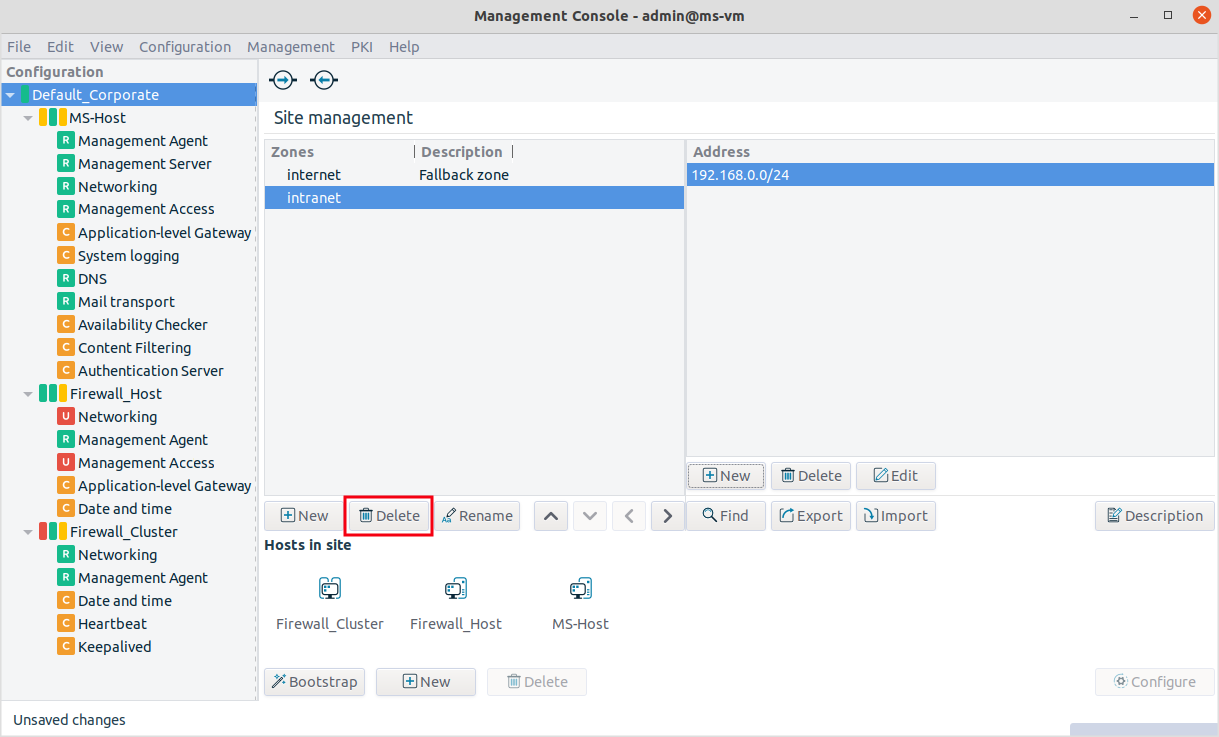
Task: Collapse the Firewall_Host tree branch
Action: [28, 393]
